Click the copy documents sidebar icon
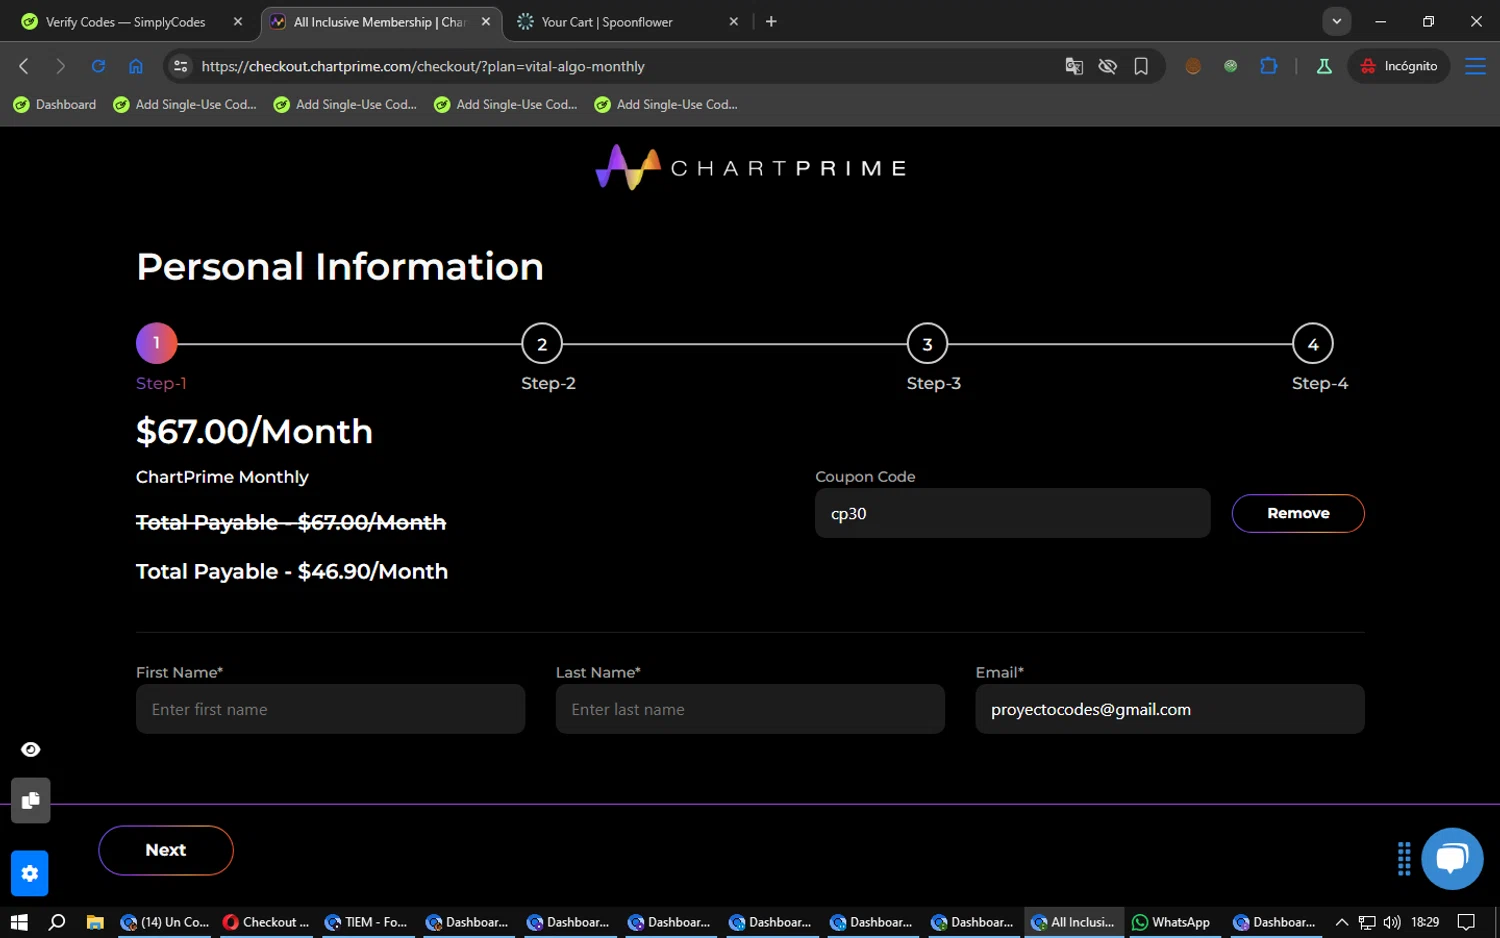The image size is (1500, 938). click(30, 800)
